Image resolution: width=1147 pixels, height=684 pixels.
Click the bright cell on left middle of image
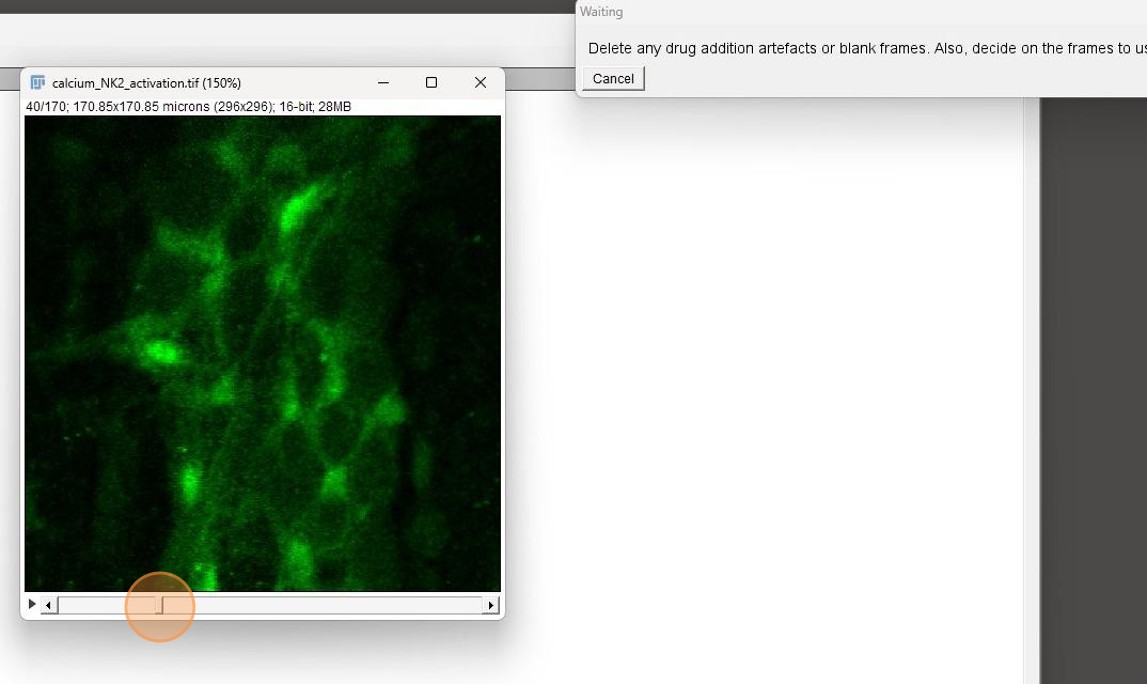(160, 351)
